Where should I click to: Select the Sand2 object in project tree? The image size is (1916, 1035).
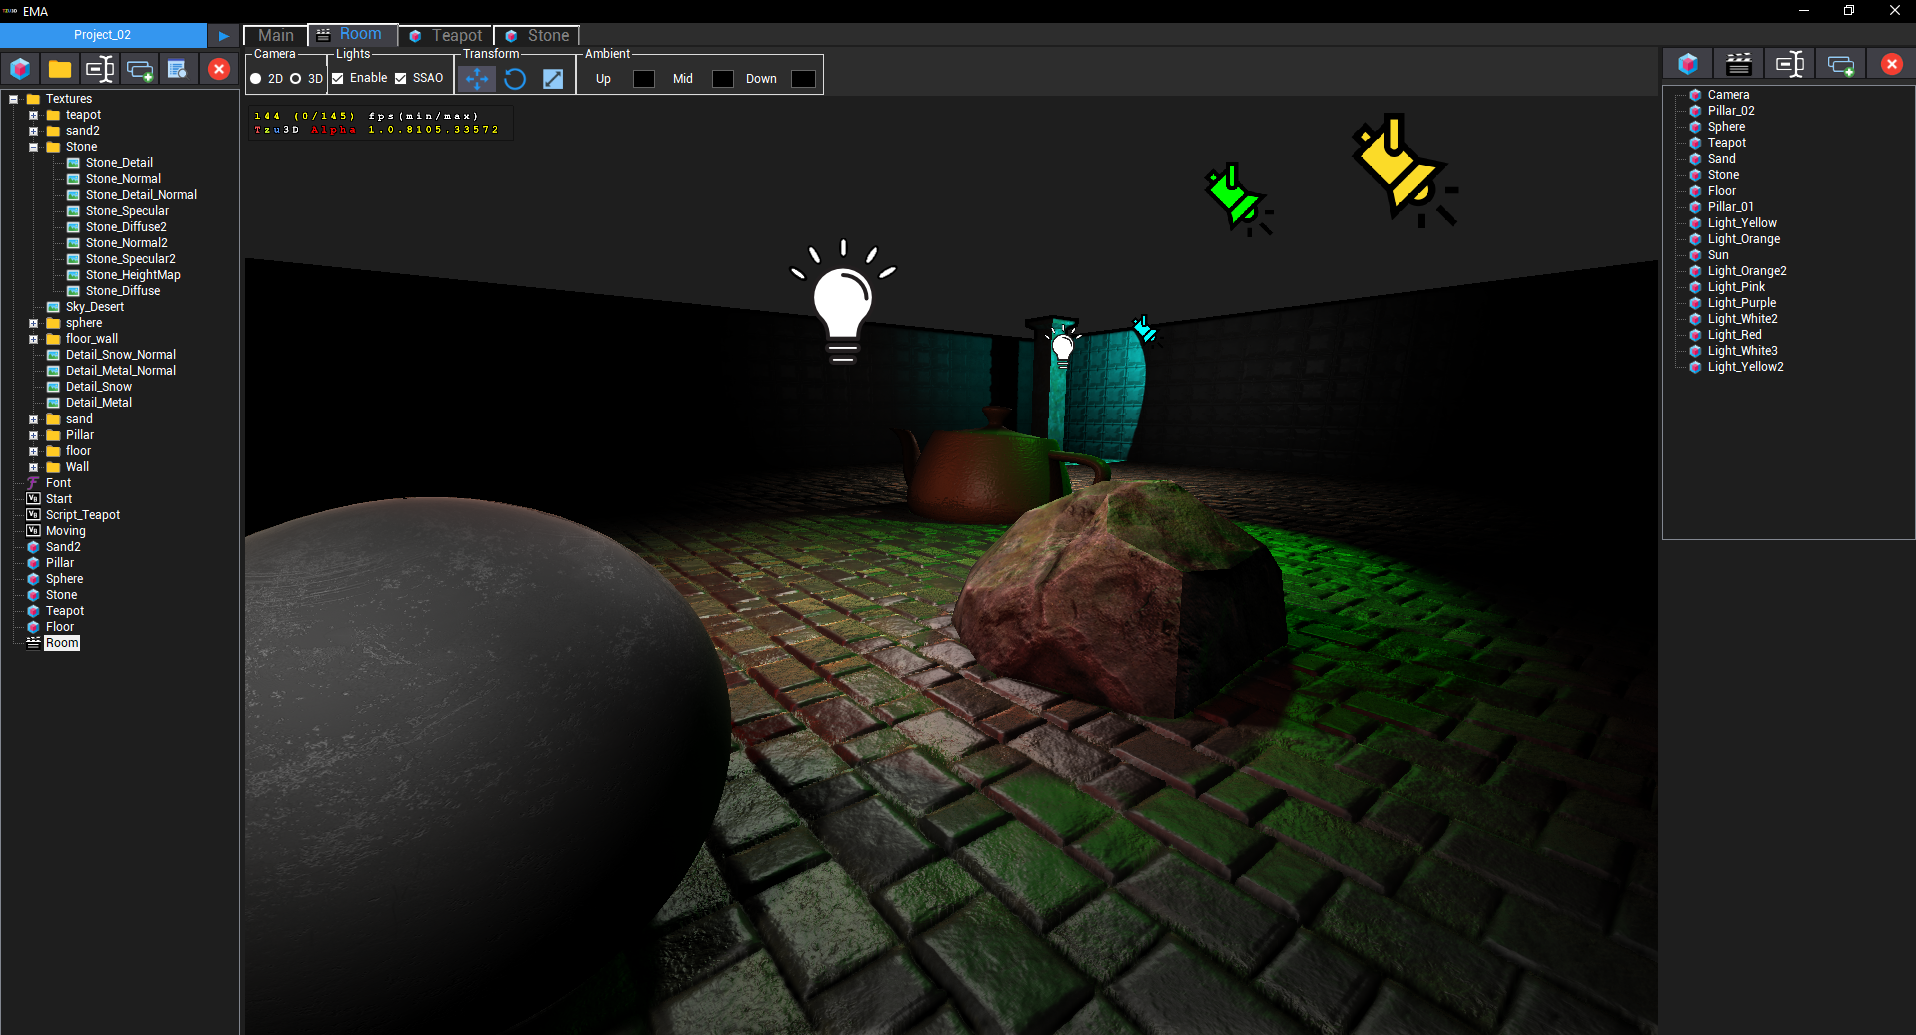coord(63,547)
